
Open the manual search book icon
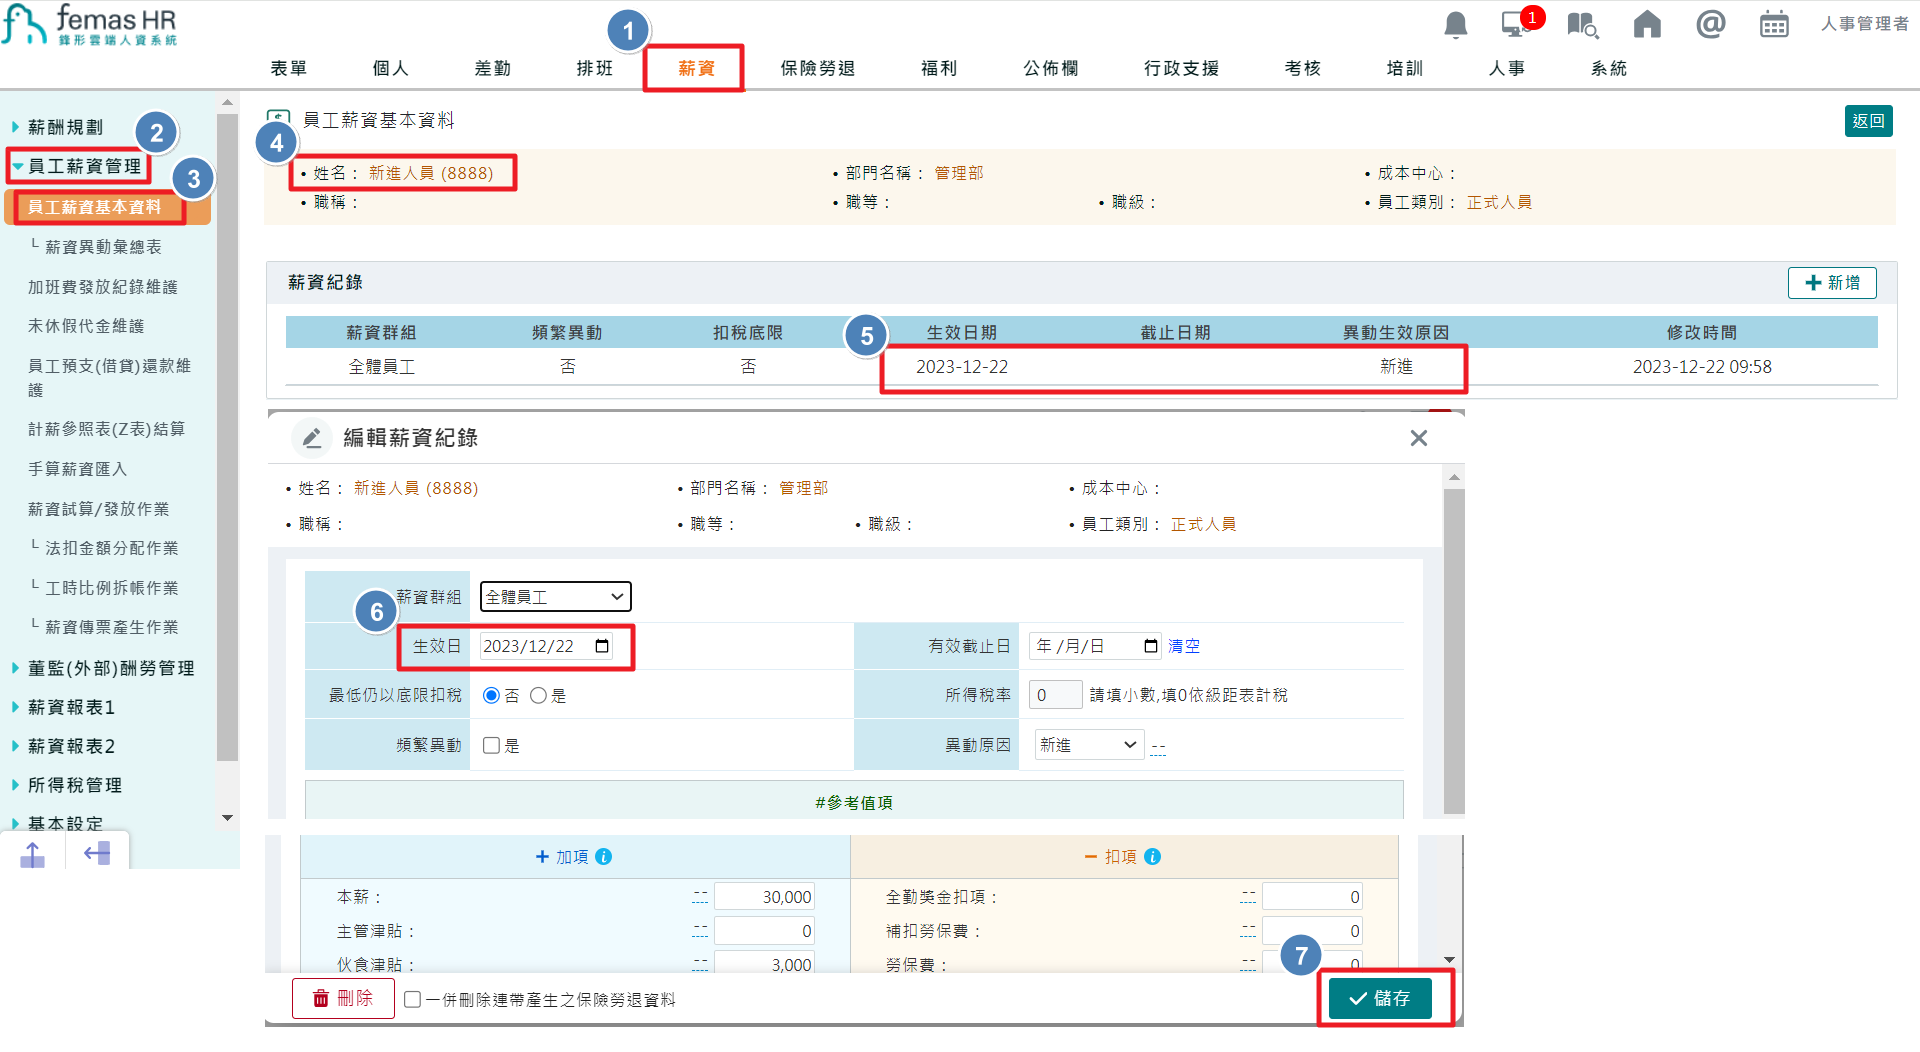coord(1582,24)
